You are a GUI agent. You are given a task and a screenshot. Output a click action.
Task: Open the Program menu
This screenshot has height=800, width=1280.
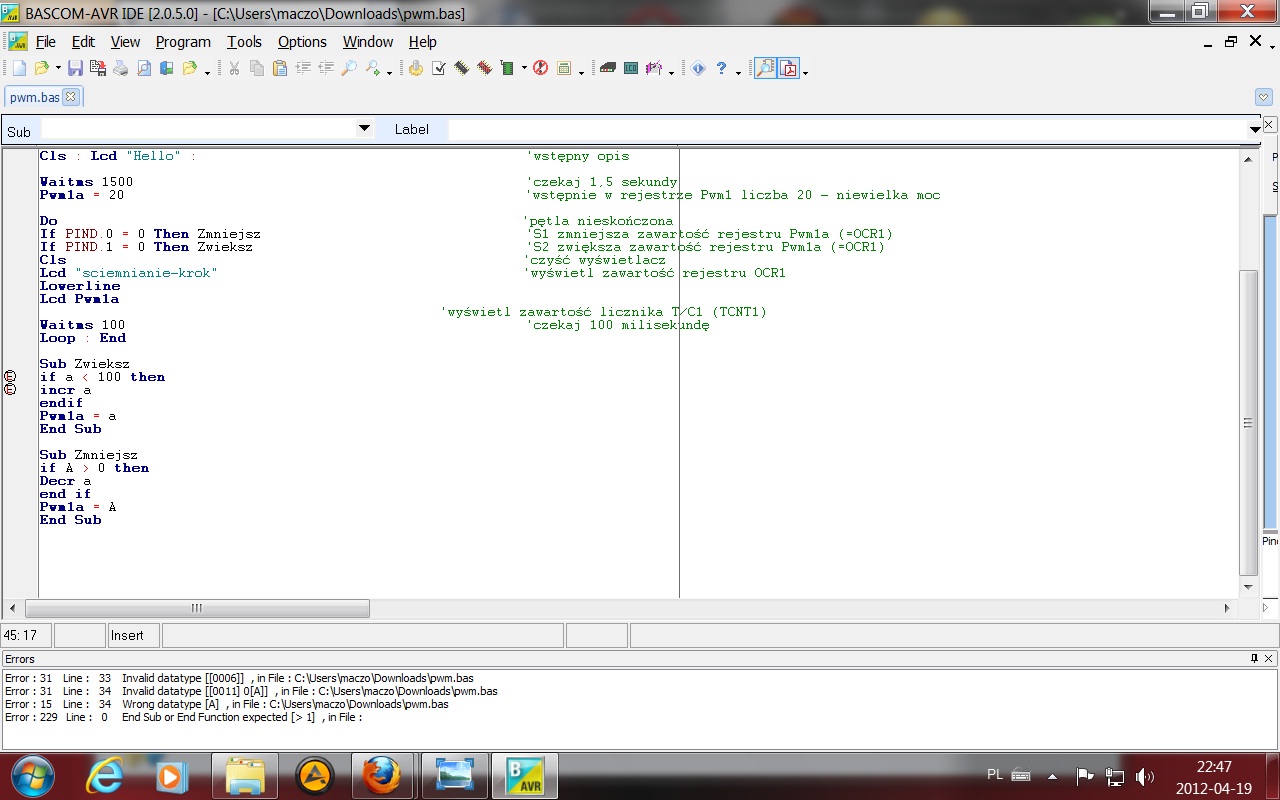[x=183, y=42]
